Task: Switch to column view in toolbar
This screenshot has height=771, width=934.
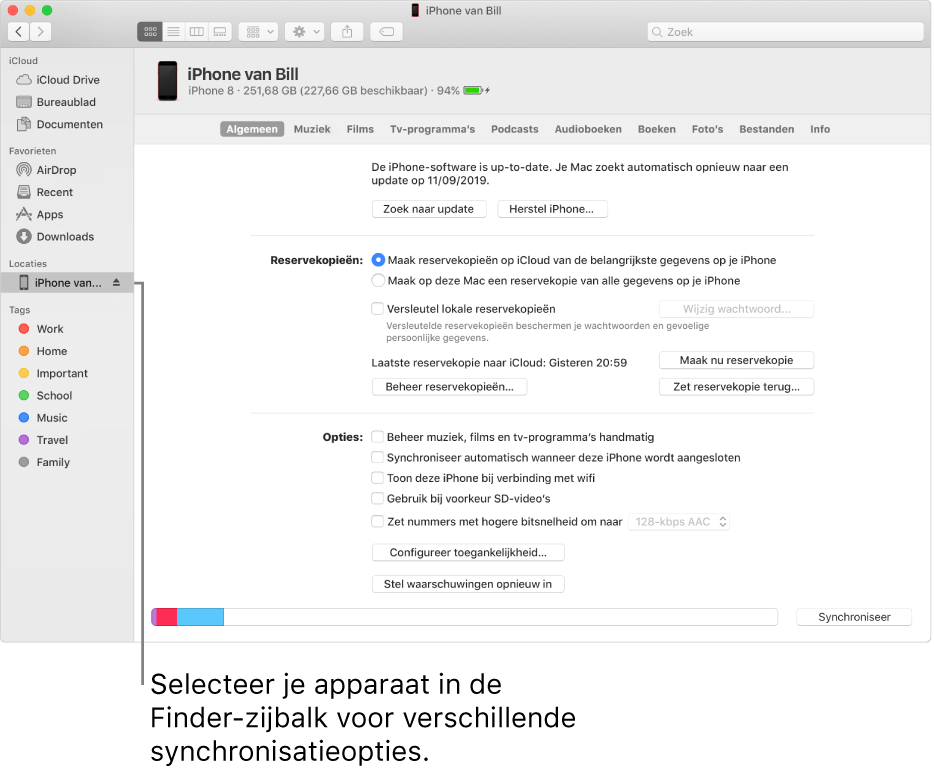Action: (197, 32)
